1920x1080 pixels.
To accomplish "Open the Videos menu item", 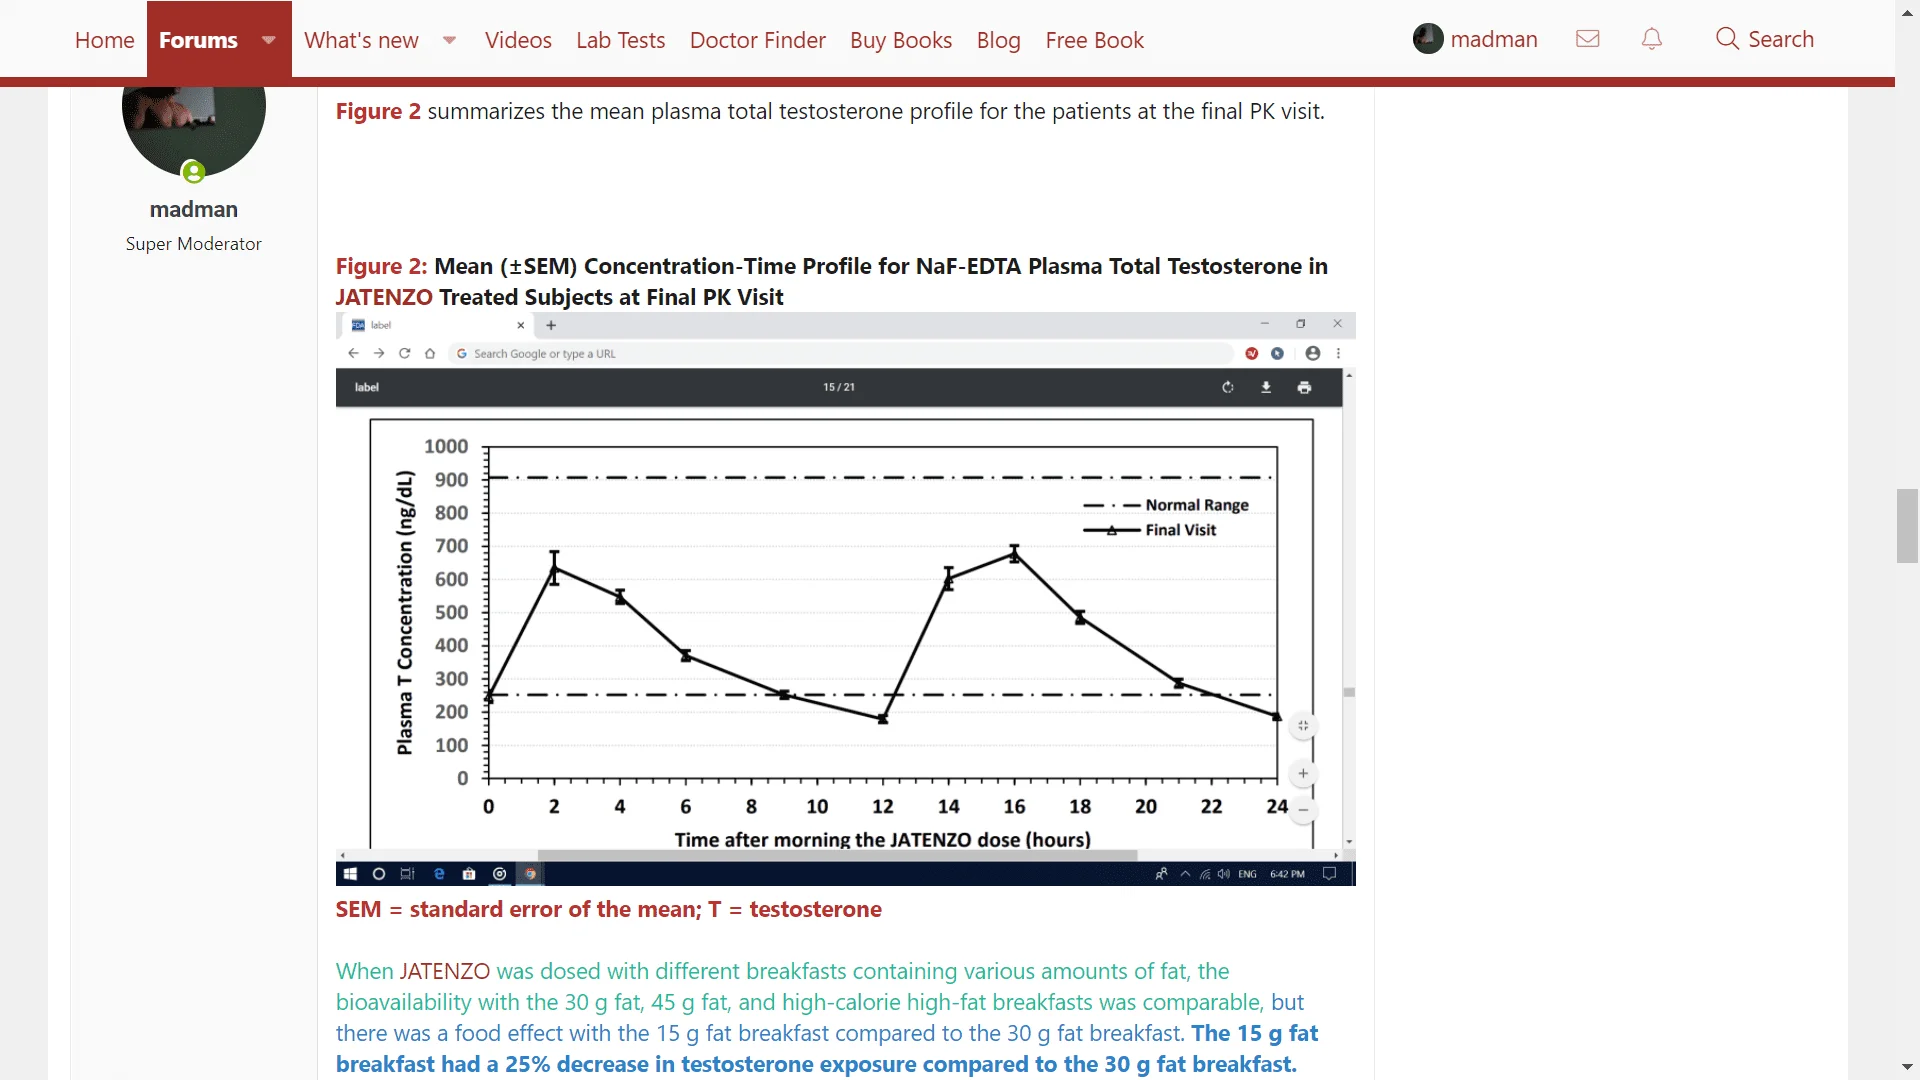I will (x=518, y=40).
